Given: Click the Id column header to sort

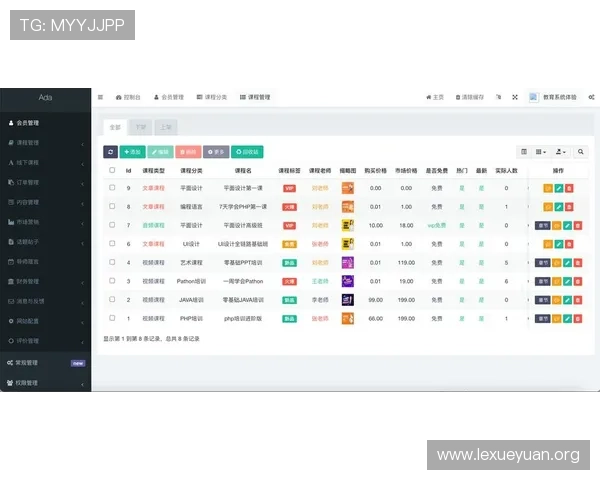Looking at the screenshot, I should tap(129, 171).
